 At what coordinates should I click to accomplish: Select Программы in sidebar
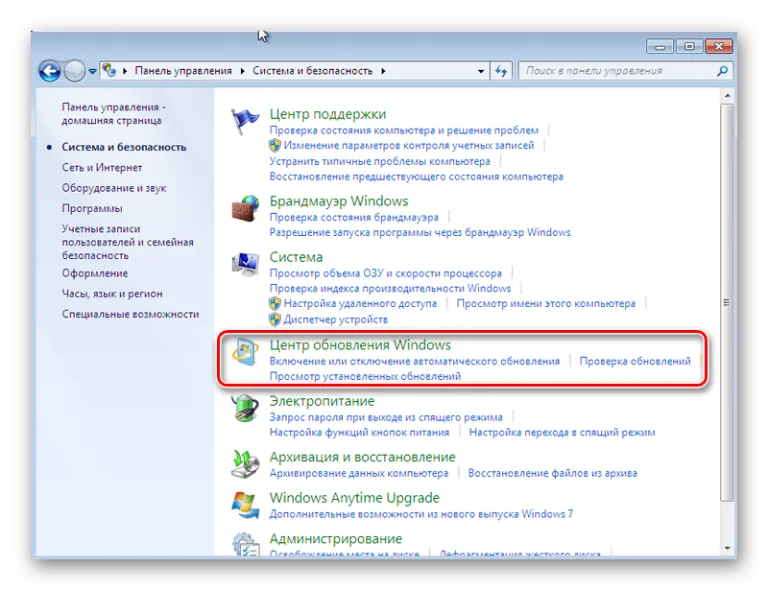coord(92,208)
